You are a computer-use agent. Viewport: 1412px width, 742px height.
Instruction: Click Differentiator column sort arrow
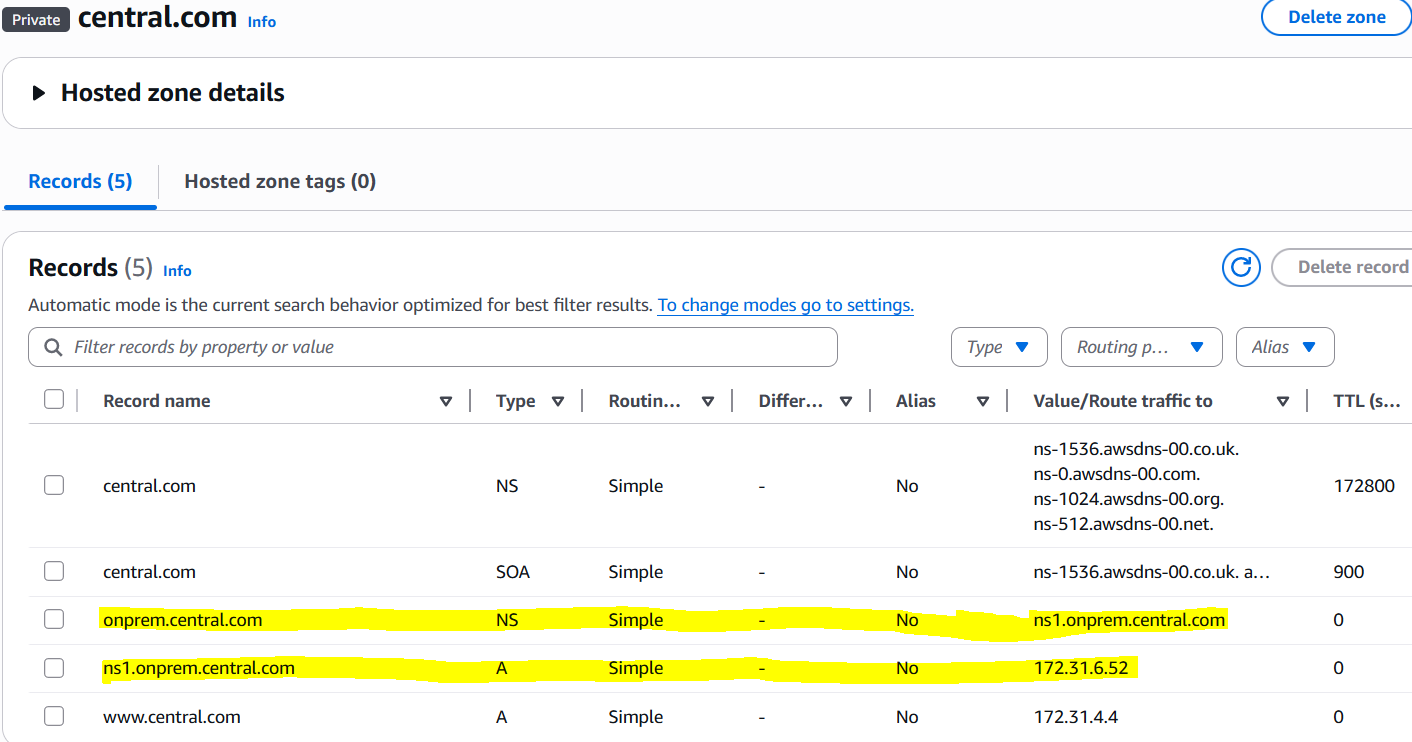point(846,401)
